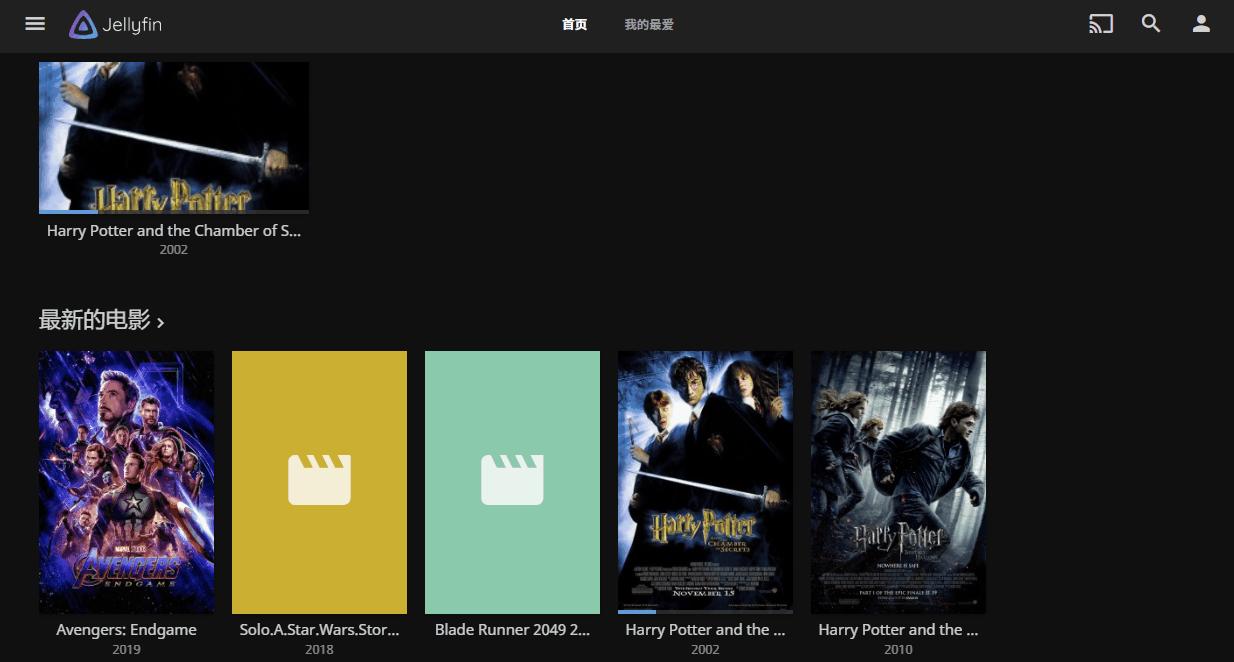Switch to the 我的最爱 tab

point(649,25)
